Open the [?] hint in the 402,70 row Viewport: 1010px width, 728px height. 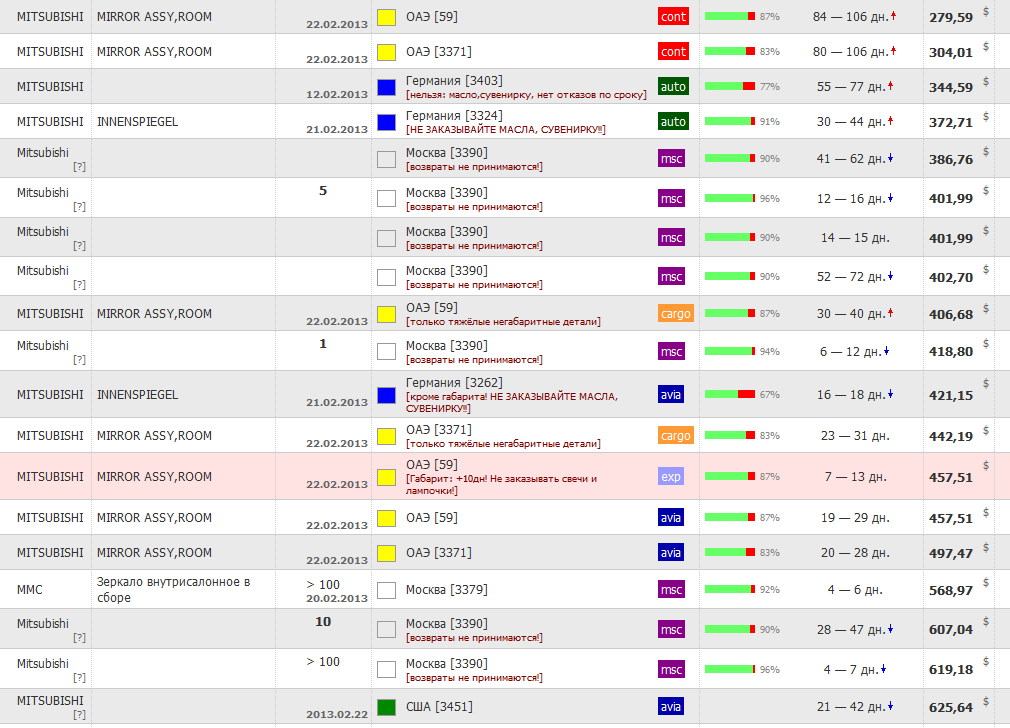79,285
